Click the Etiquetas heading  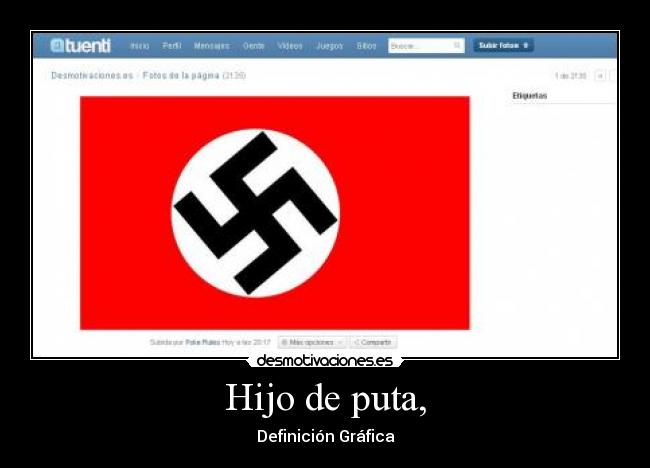(529, 95)
